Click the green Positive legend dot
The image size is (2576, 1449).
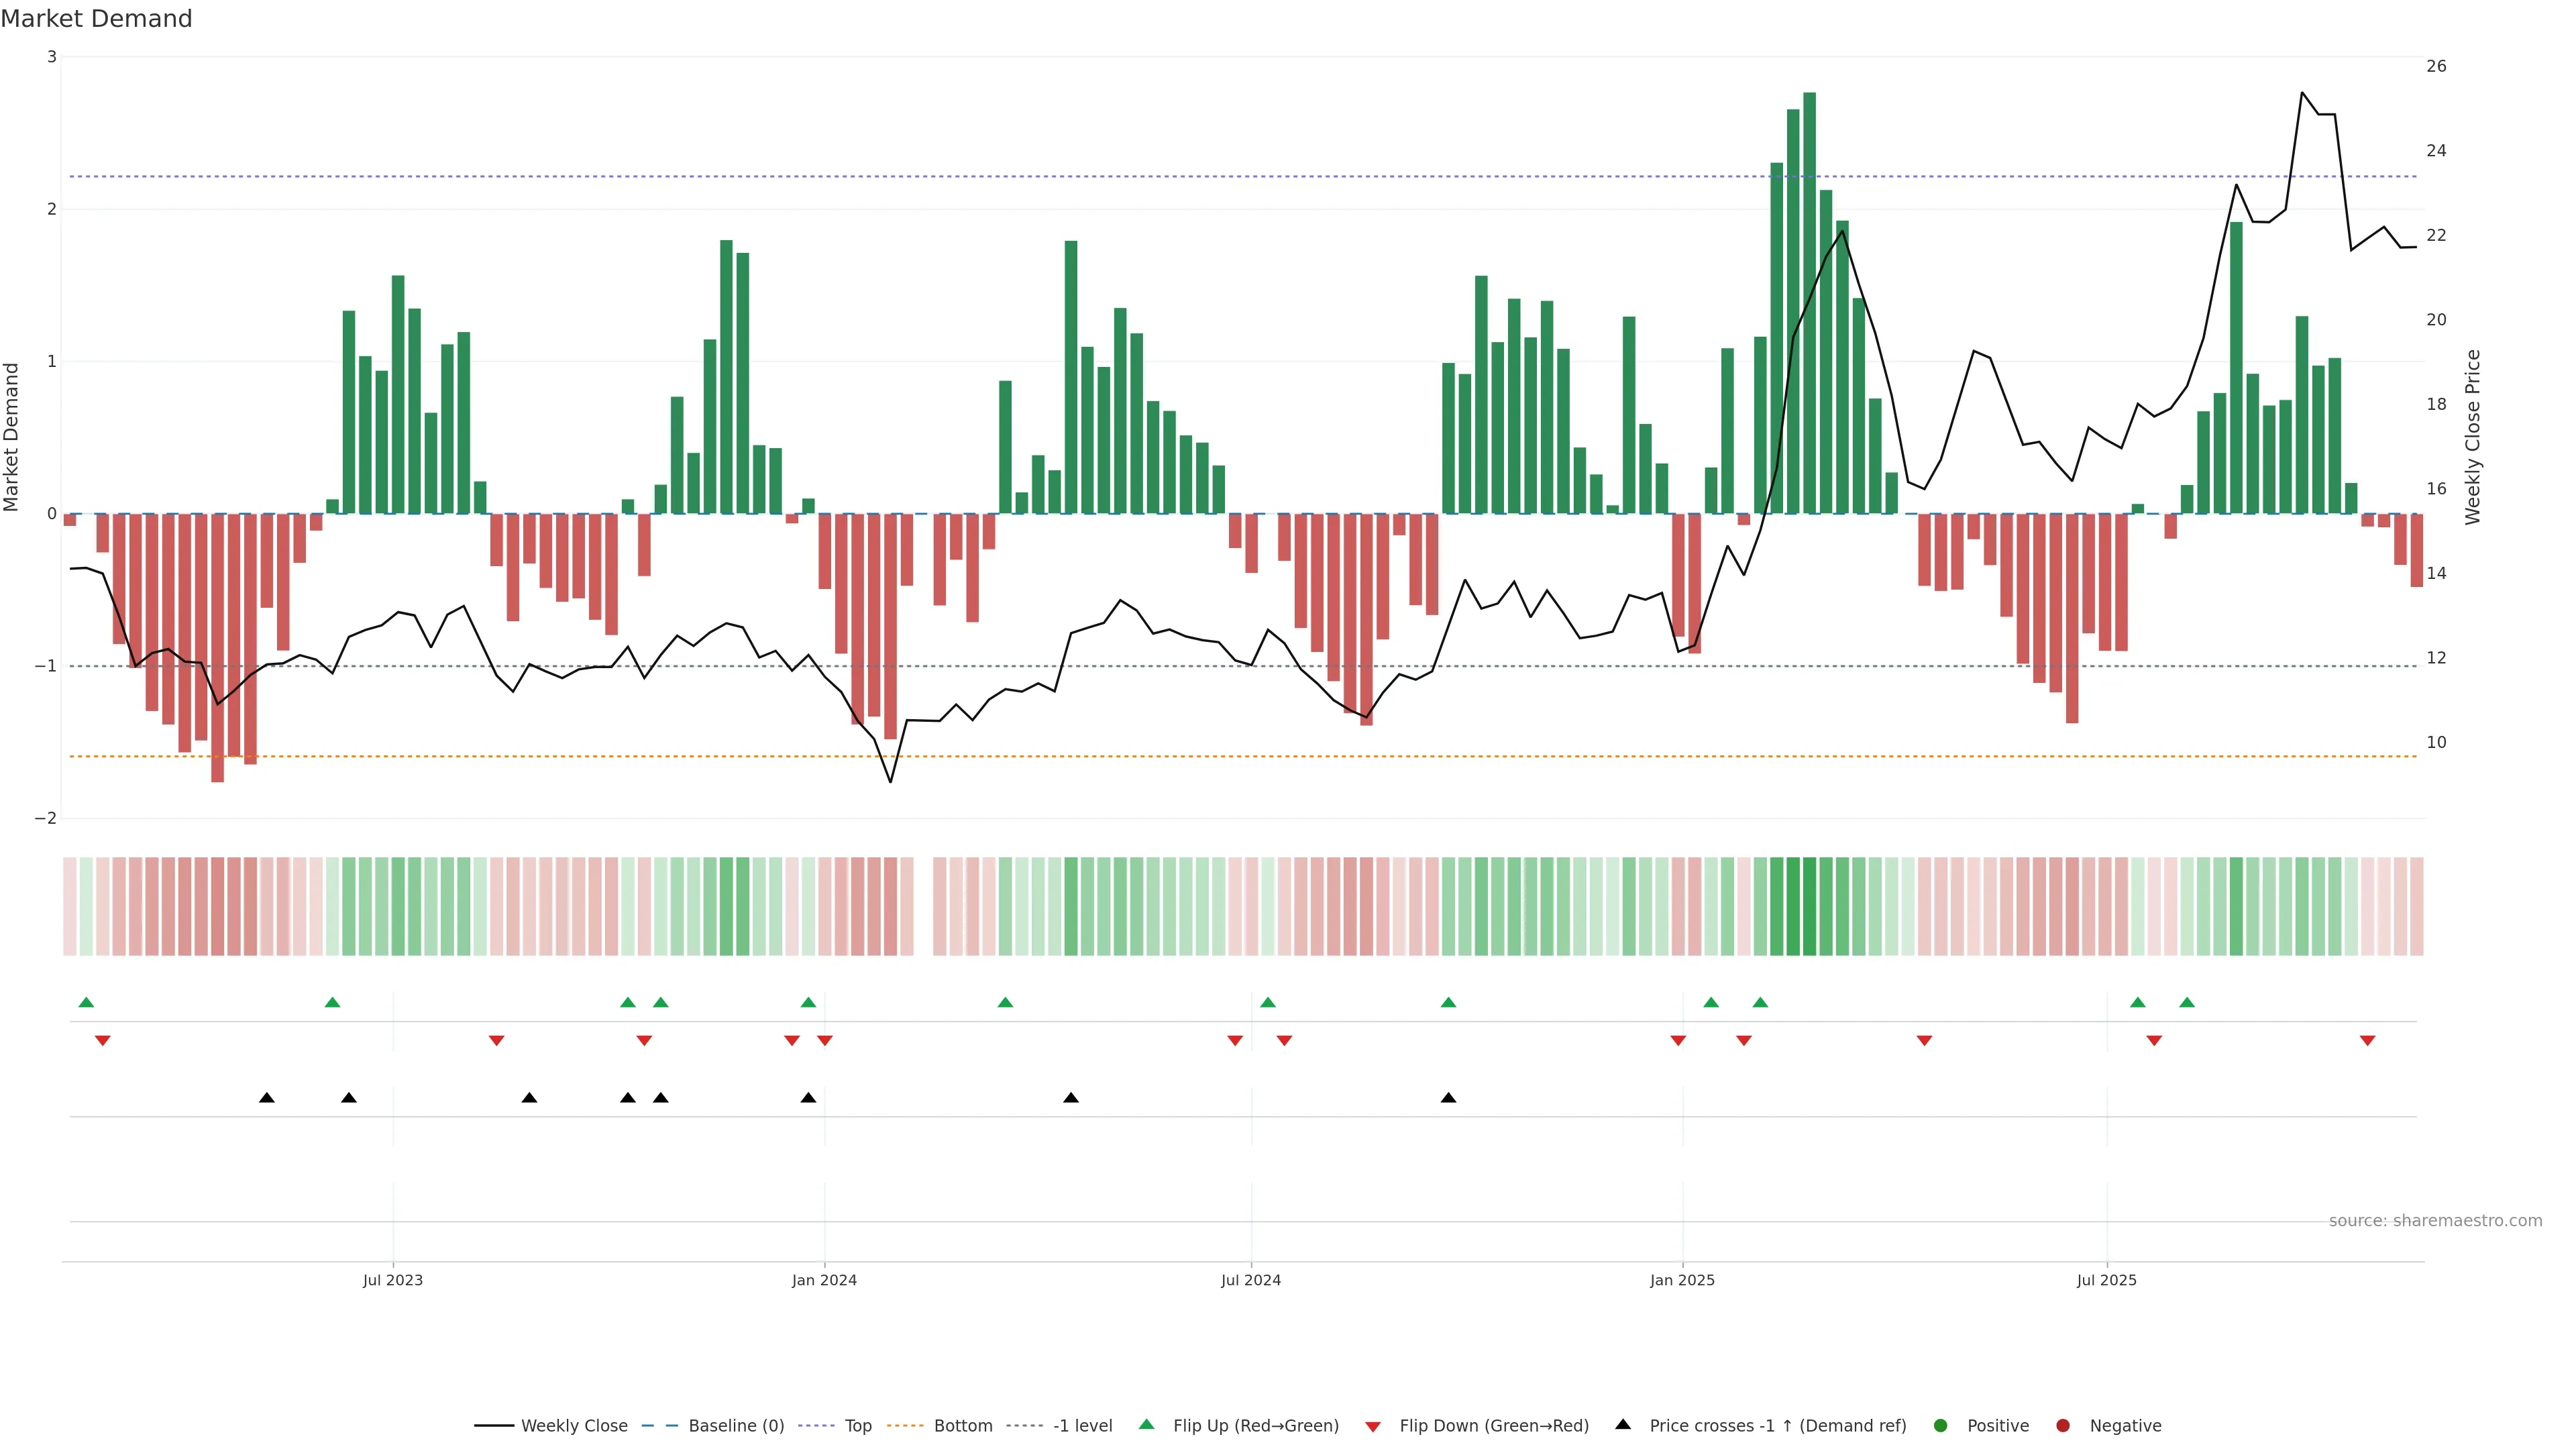[1941, 1426]
